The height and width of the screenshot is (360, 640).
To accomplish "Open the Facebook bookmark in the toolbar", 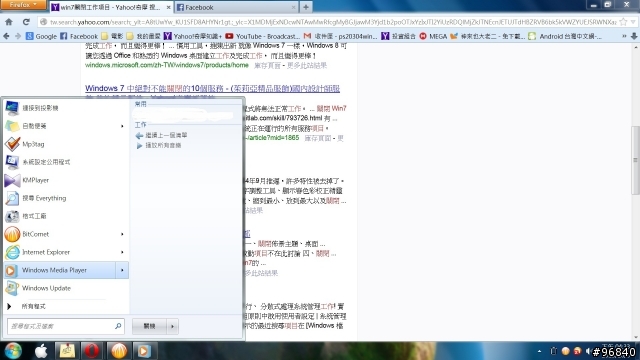I will tap(79, 36).
